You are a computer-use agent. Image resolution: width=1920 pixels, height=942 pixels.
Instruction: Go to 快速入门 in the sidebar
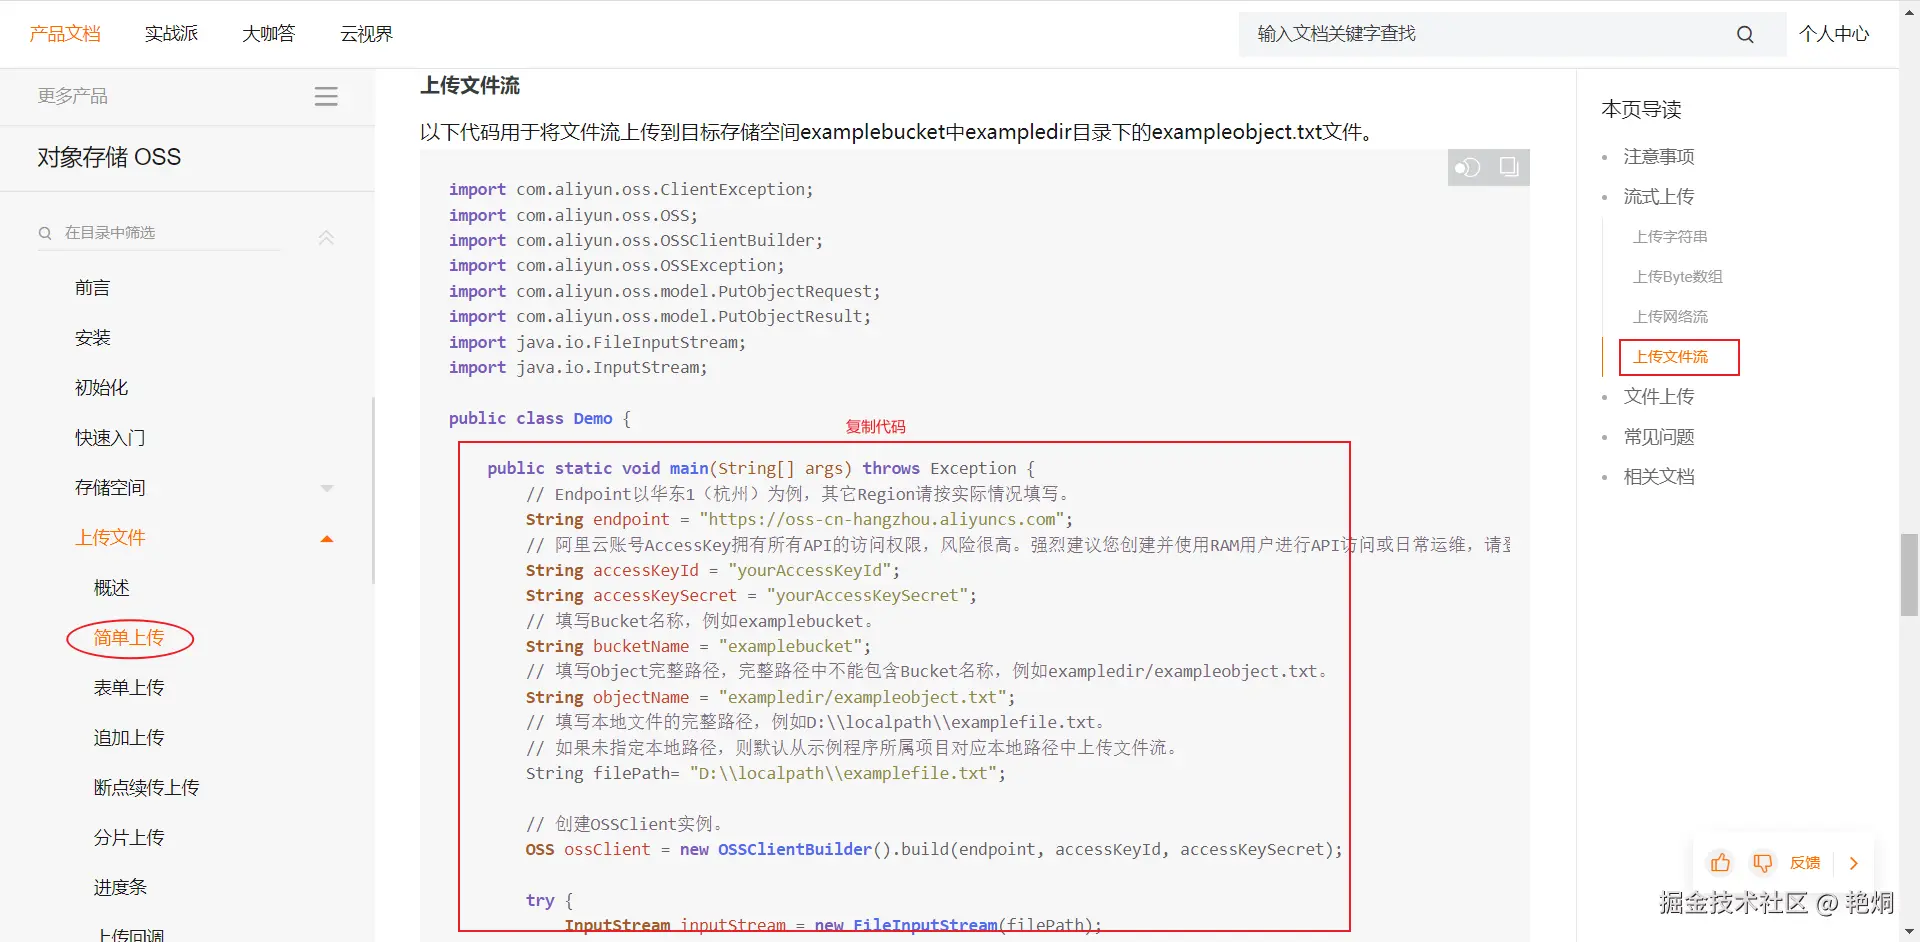(x=110, y=438)
